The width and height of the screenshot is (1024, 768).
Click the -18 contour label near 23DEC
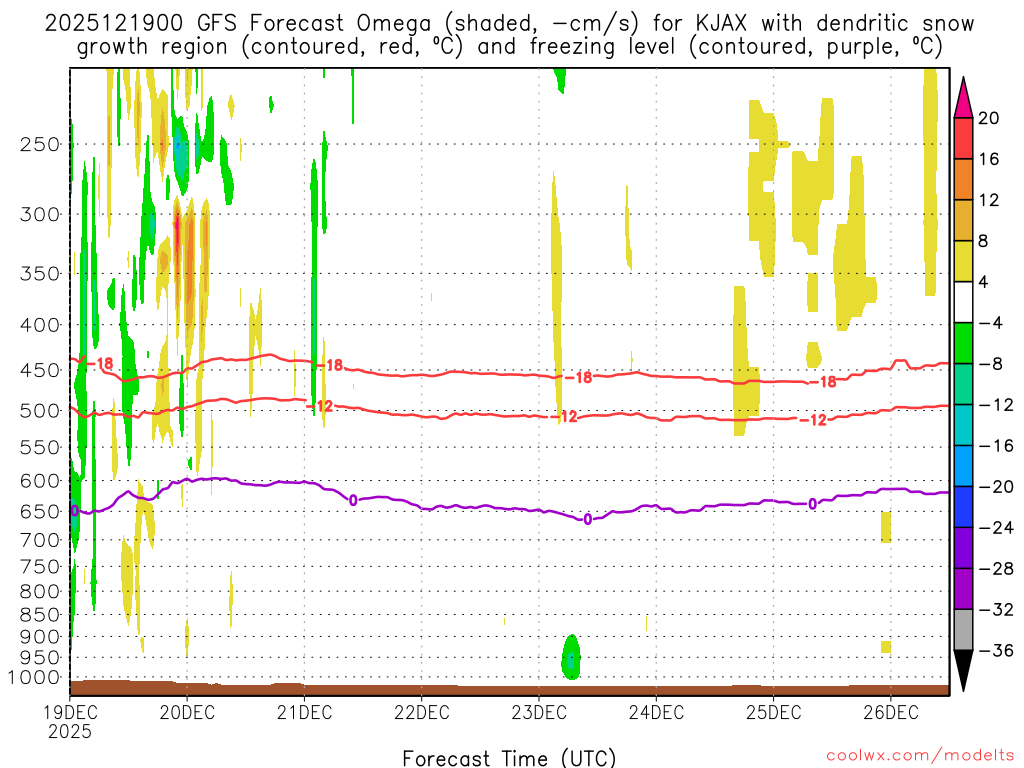pyautogui.click(x=579, y=377)
